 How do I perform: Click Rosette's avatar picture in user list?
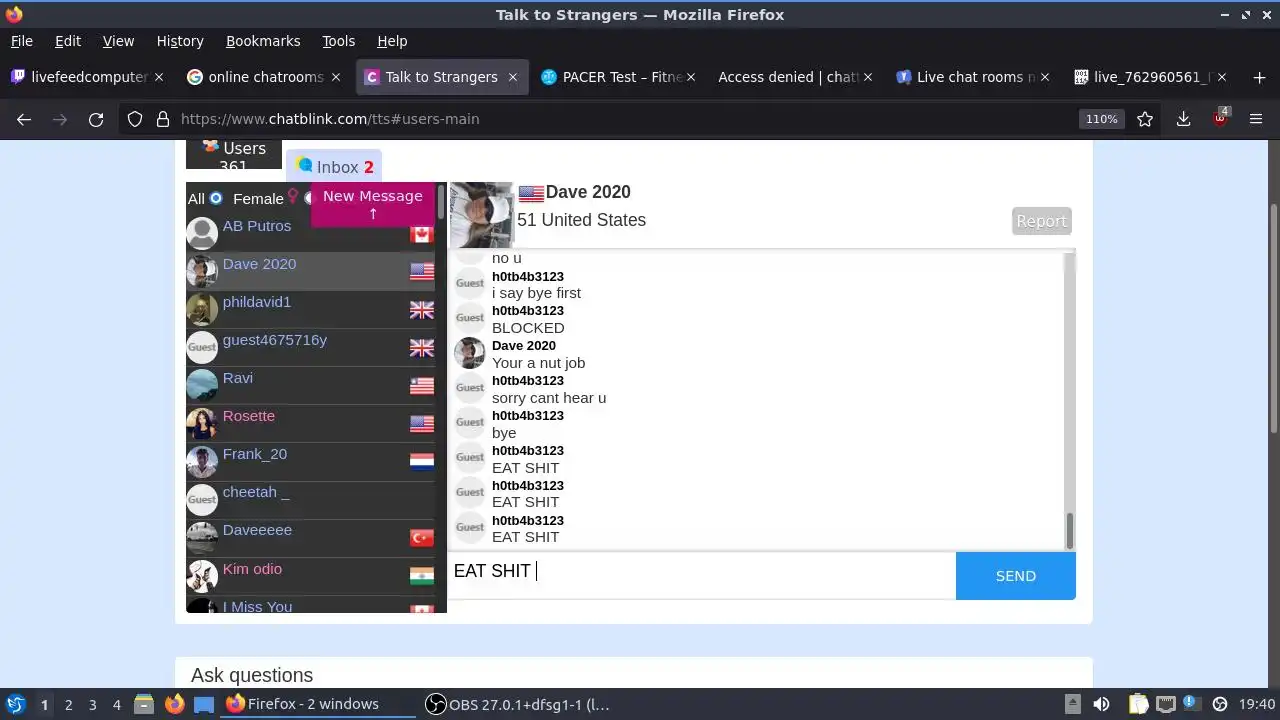pos(202,423)
